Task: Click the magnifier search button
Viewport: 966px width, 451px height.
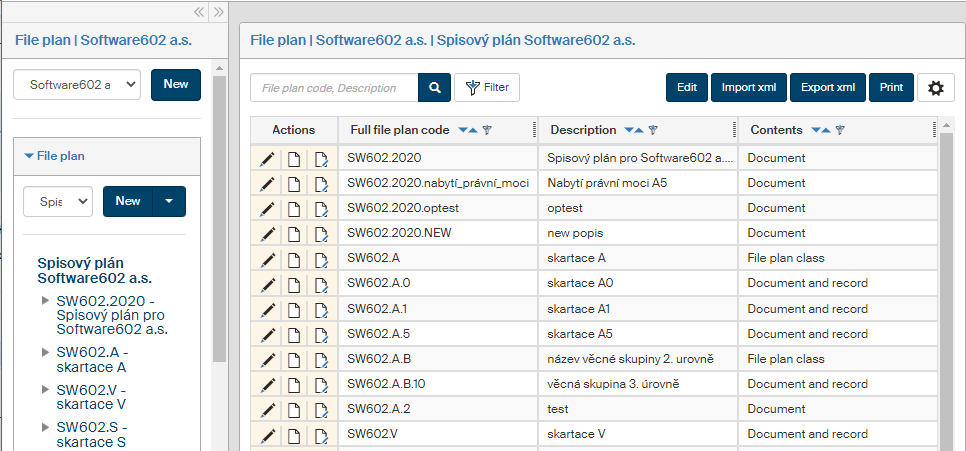Action: coord(434,88)
